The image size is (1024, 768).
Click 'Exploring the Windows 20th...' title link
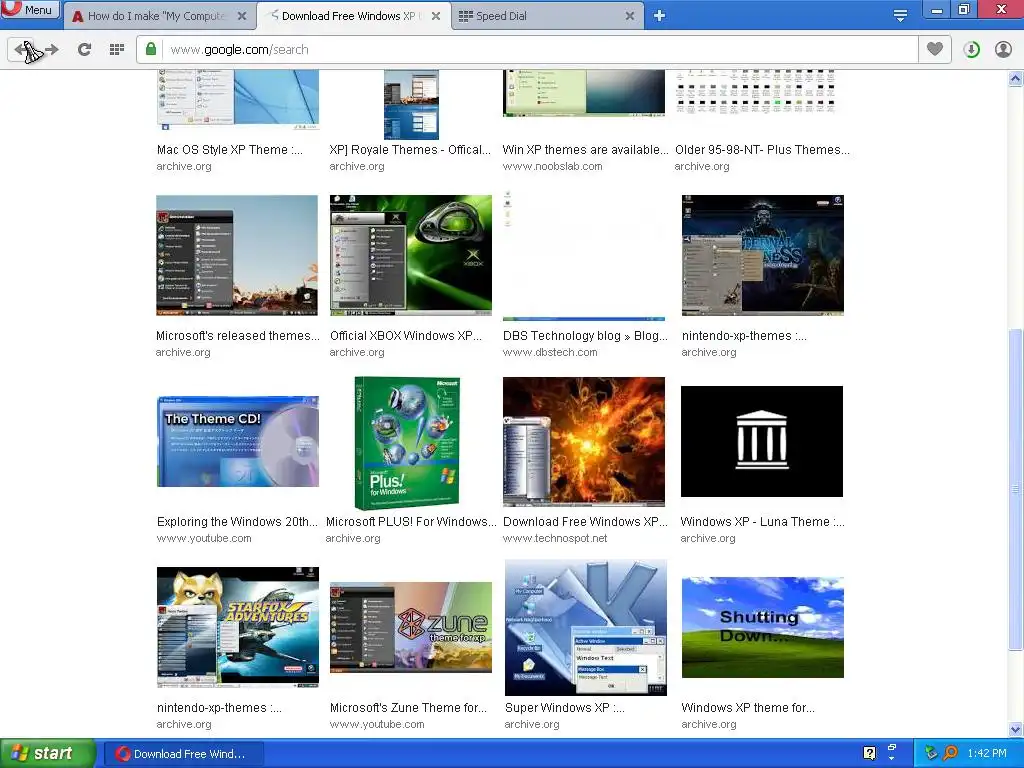(237, 522)
